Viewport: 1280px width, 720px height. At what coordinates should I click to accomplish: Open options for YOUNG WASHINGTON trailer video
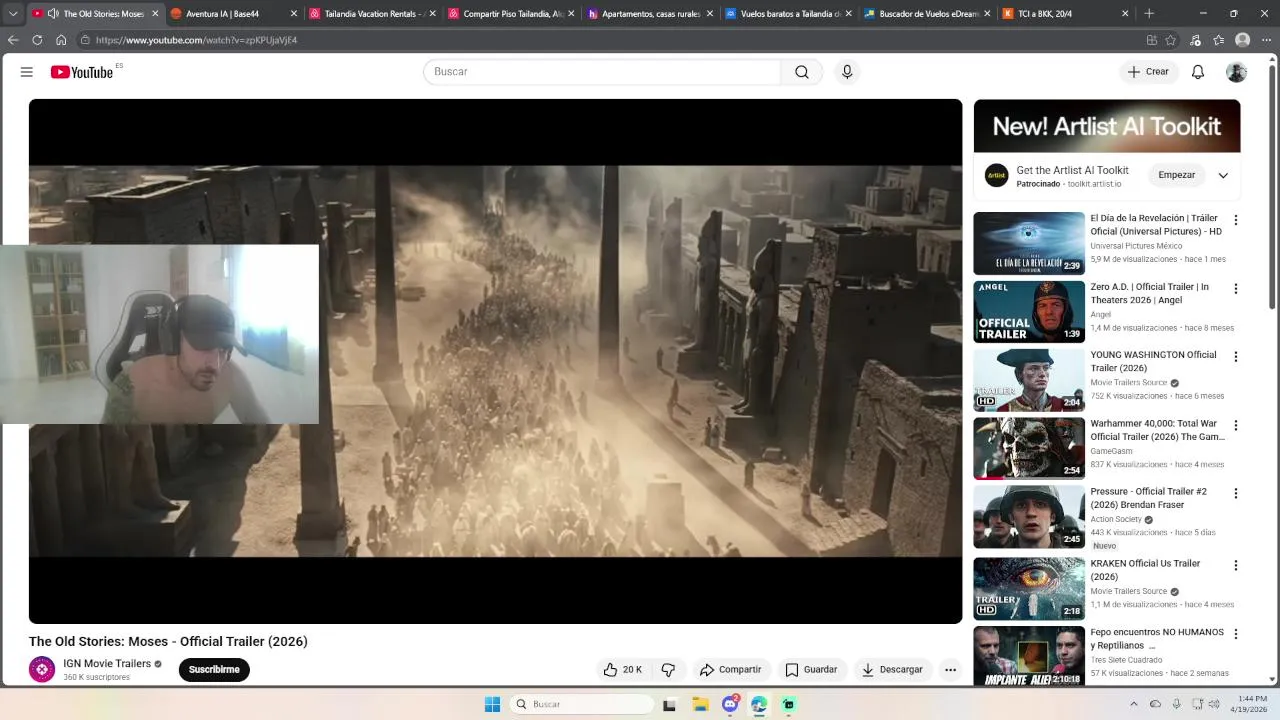click(x=1236, y=357)
